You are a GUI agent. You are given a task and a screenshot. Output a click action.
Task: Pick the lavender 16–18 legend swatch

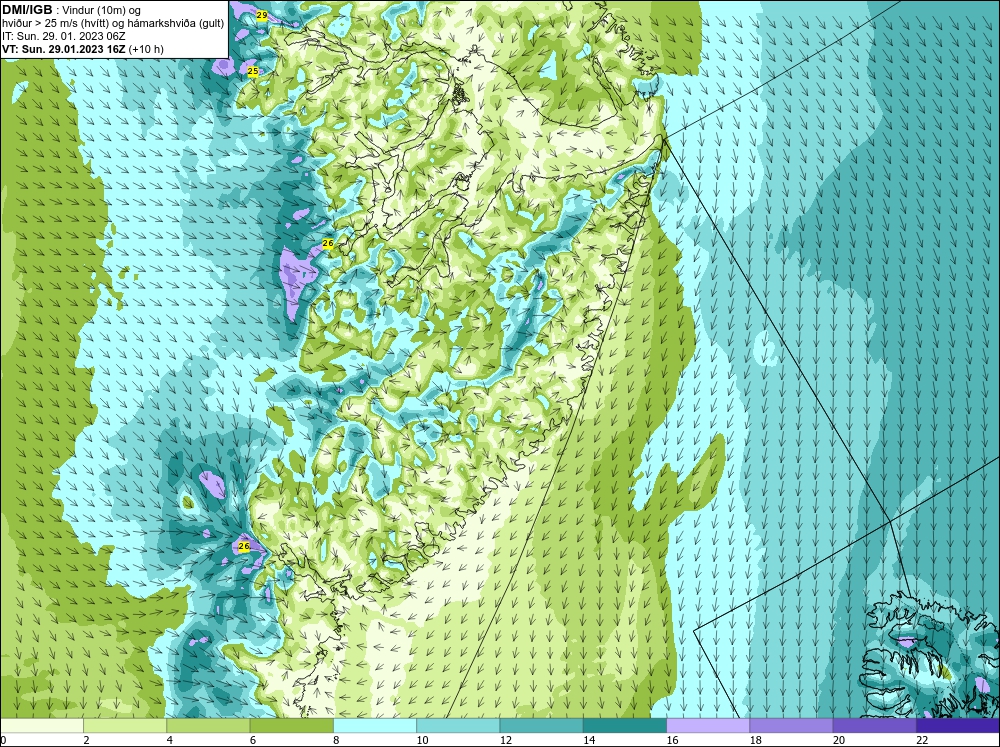(x=708, y=726)
